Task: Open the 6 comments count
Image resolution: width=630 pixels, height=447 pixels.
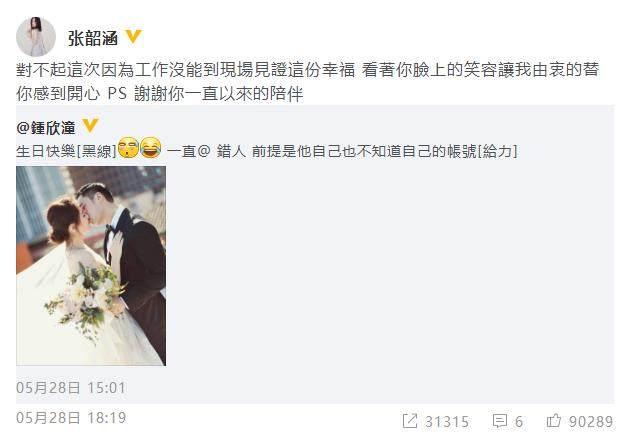Action: pos(519,422)
